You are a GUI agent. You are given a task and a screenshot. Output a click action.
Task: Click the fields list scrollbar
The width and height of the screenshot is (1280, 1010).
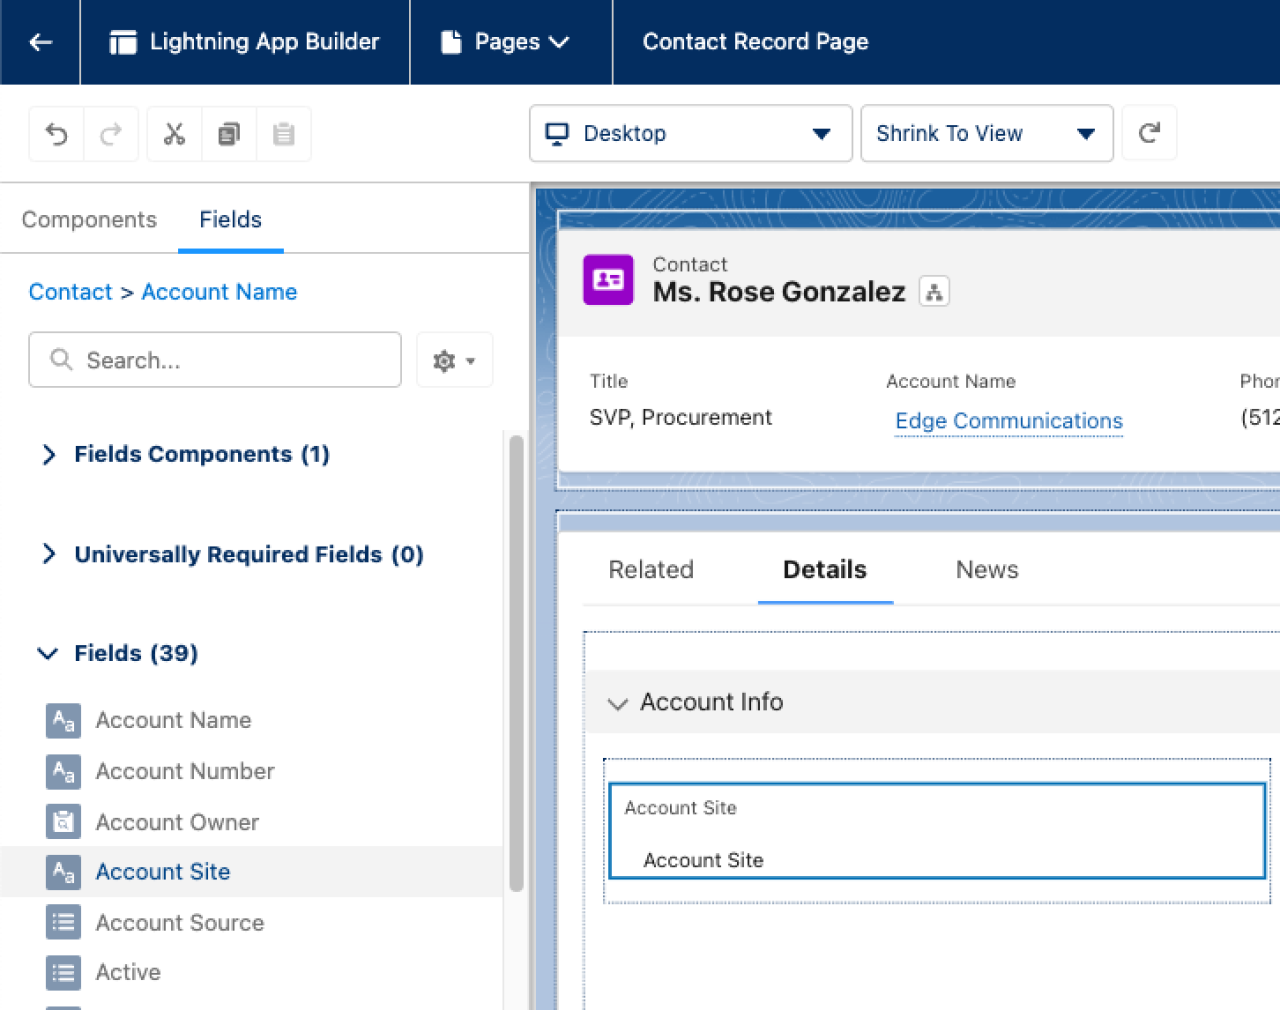[x=516, y=662]
